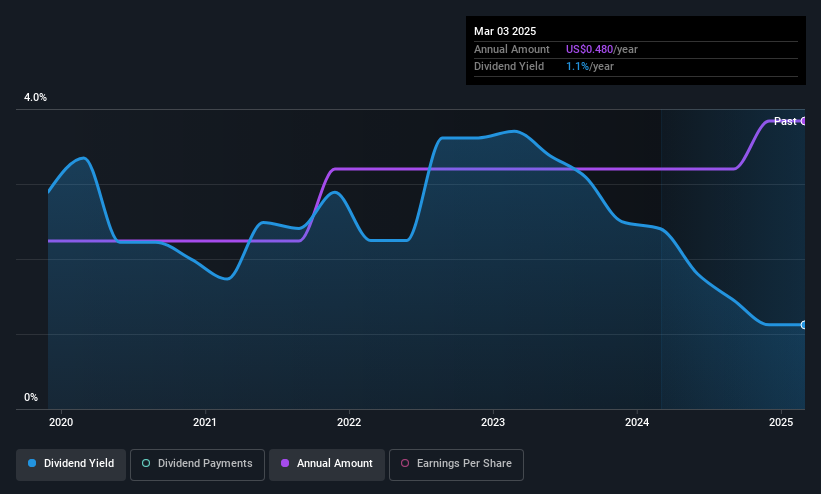
Task: Click the 2025 axis label
Action: pyautogui.click(x=781, y=422)
